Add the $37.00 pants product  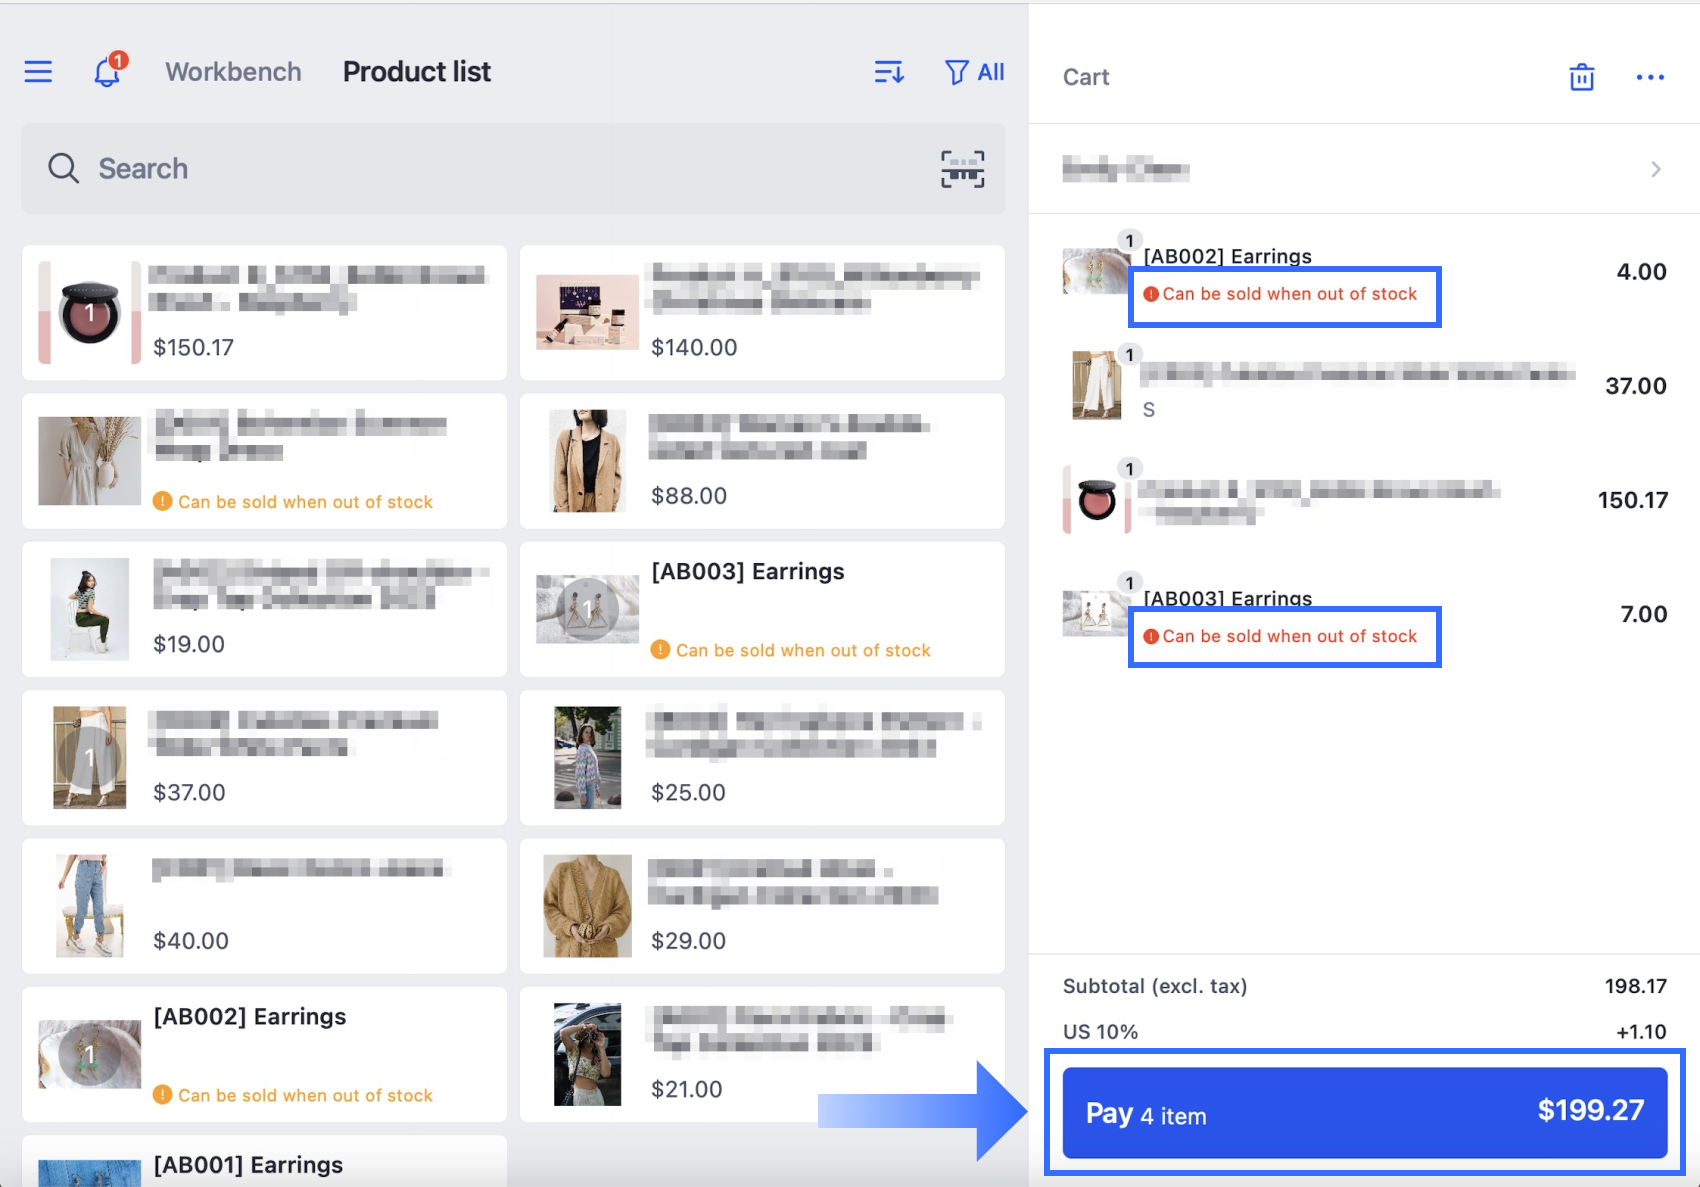click(264, 757)
